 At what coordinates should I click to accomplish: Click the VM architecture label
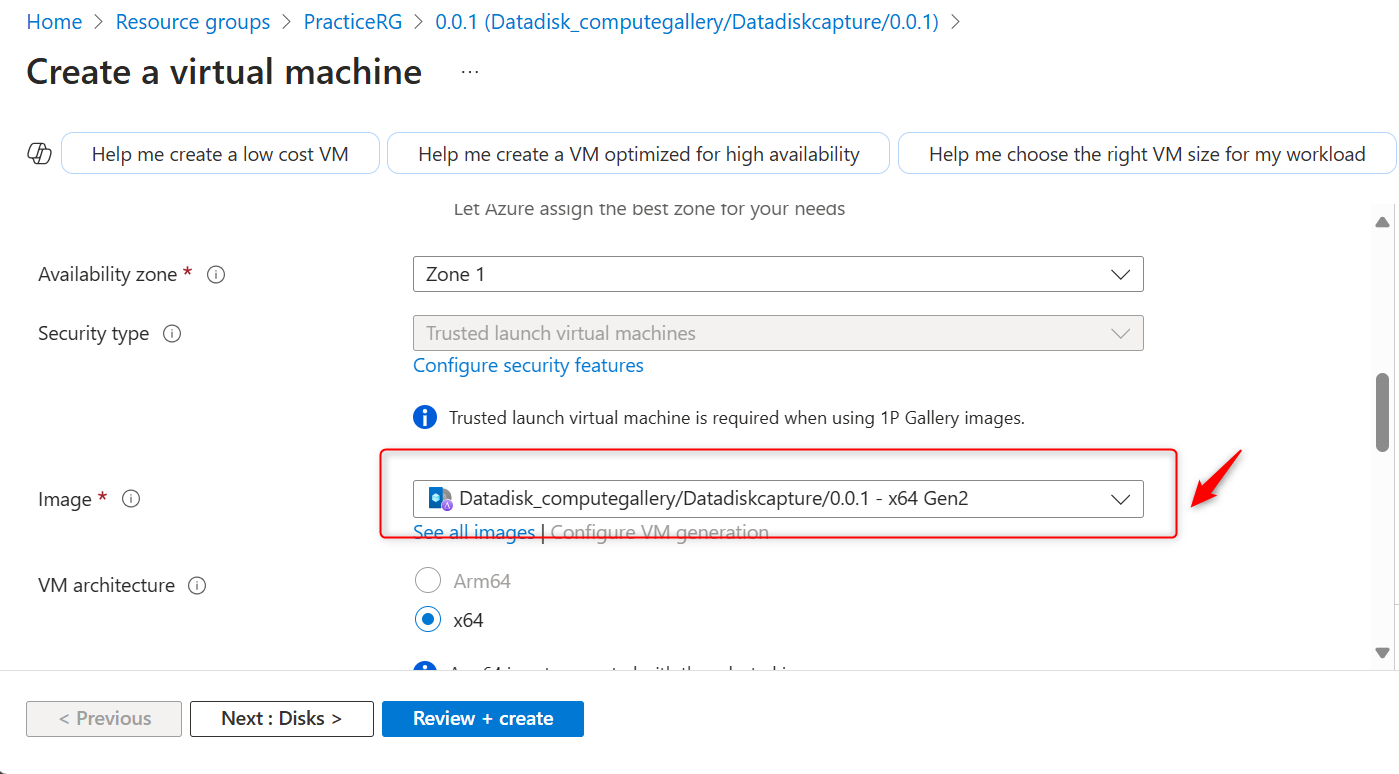[x=106, y=586]
